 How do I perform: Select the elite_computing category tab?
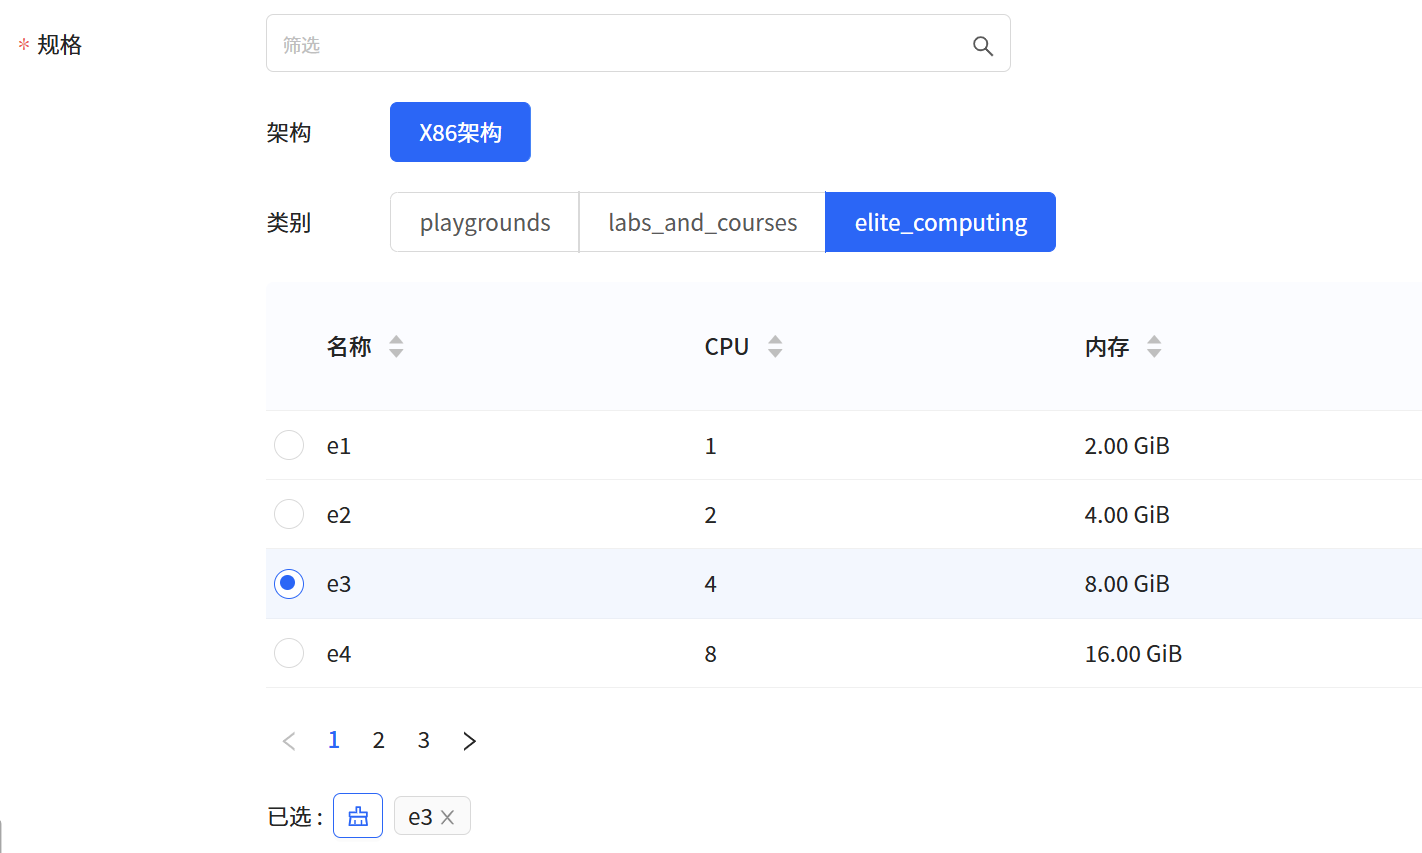click(x=940, y=222)
